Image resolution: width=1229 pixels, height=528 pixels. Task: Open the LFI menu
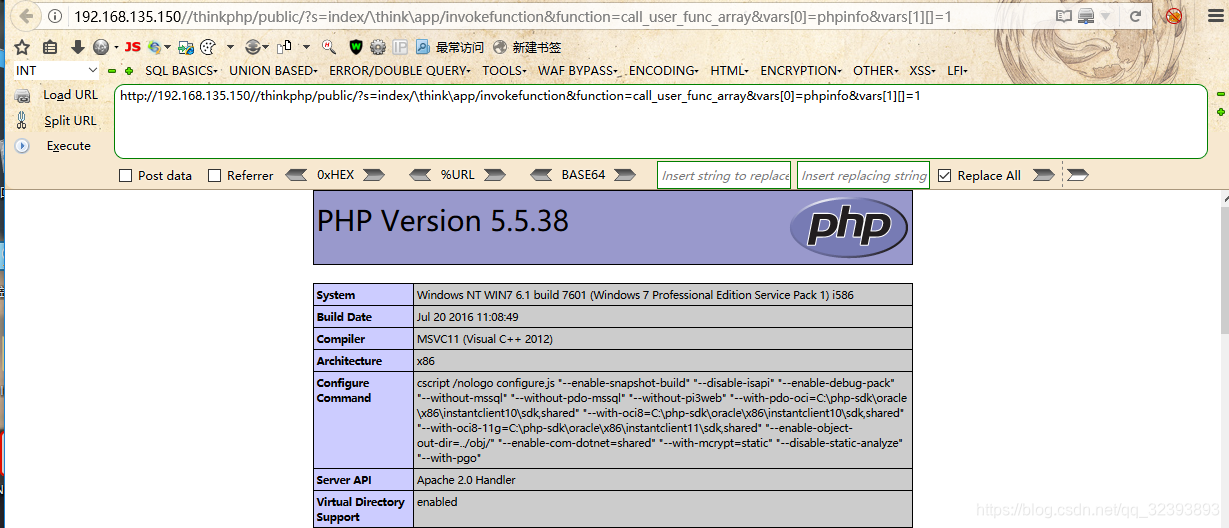coord(957,71)
